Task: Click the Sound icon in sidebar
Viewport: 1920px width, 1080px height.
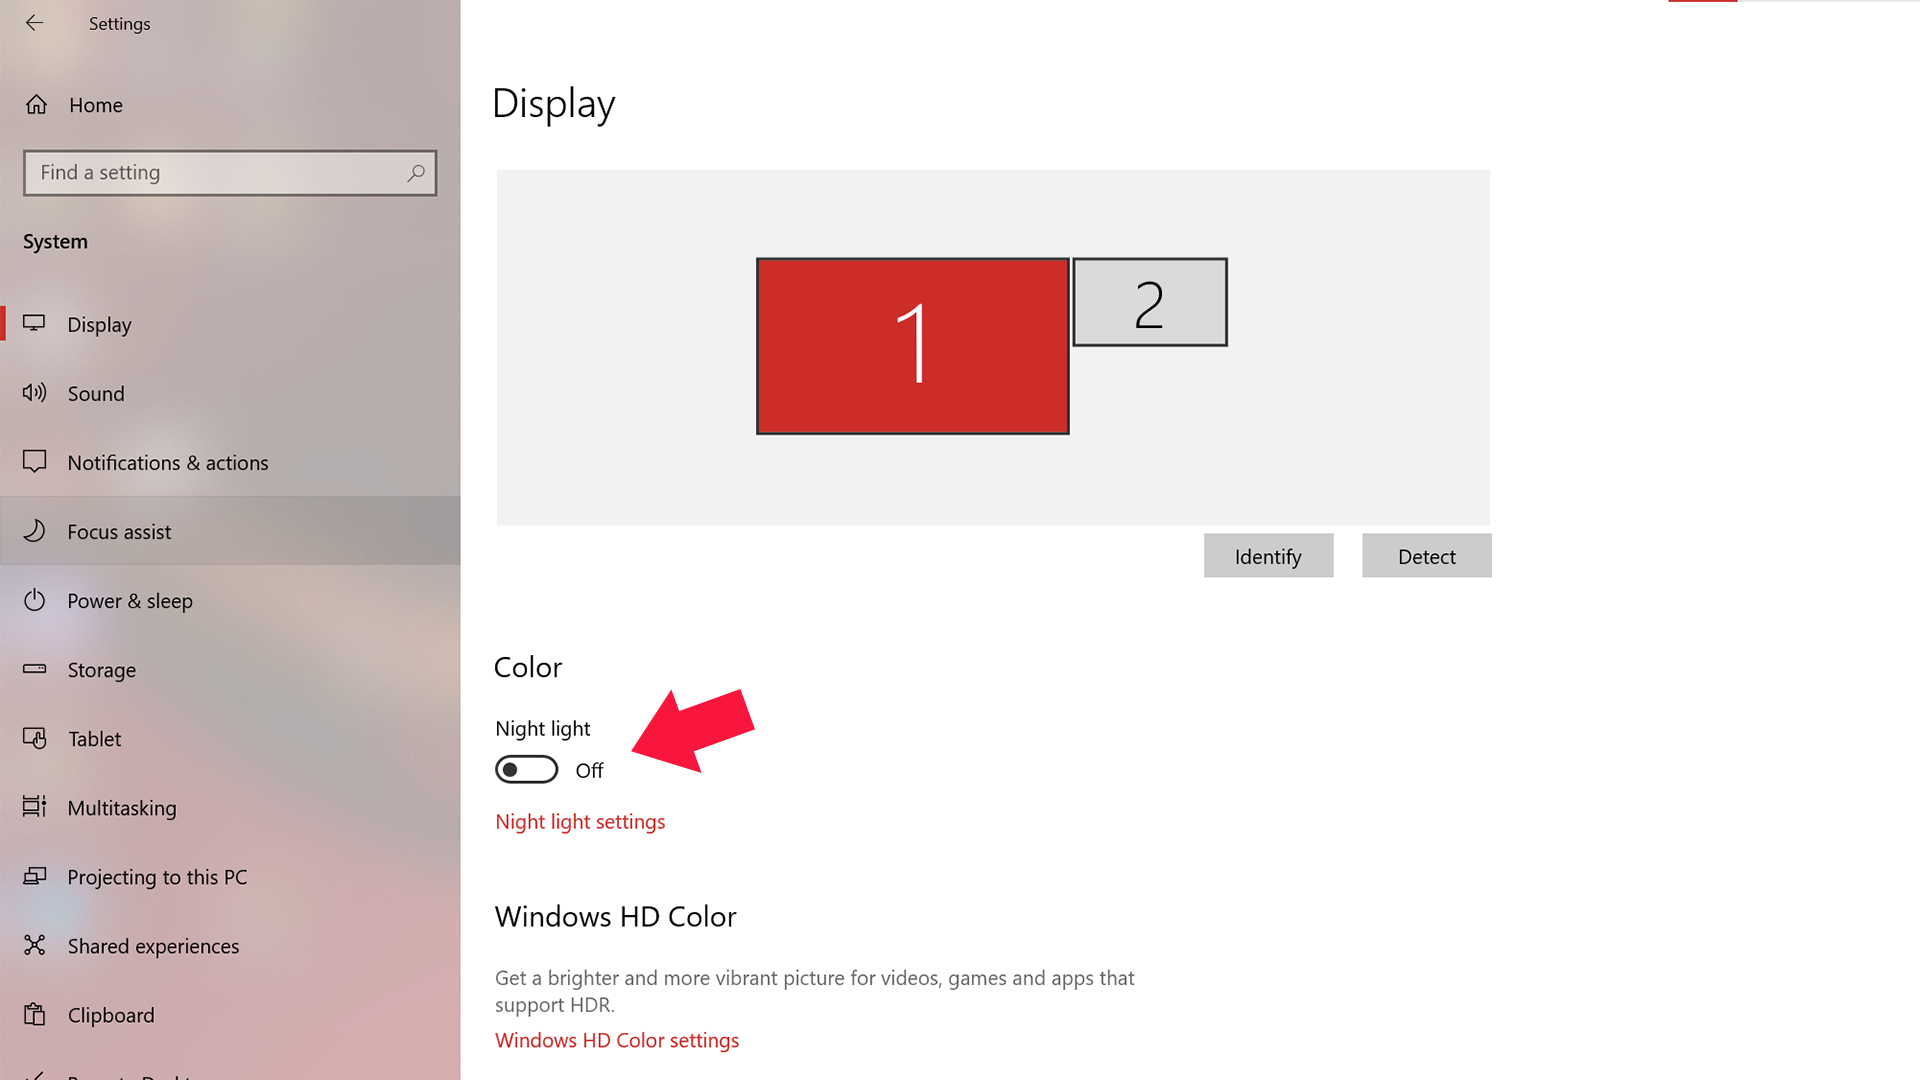Action: [36, 393]
